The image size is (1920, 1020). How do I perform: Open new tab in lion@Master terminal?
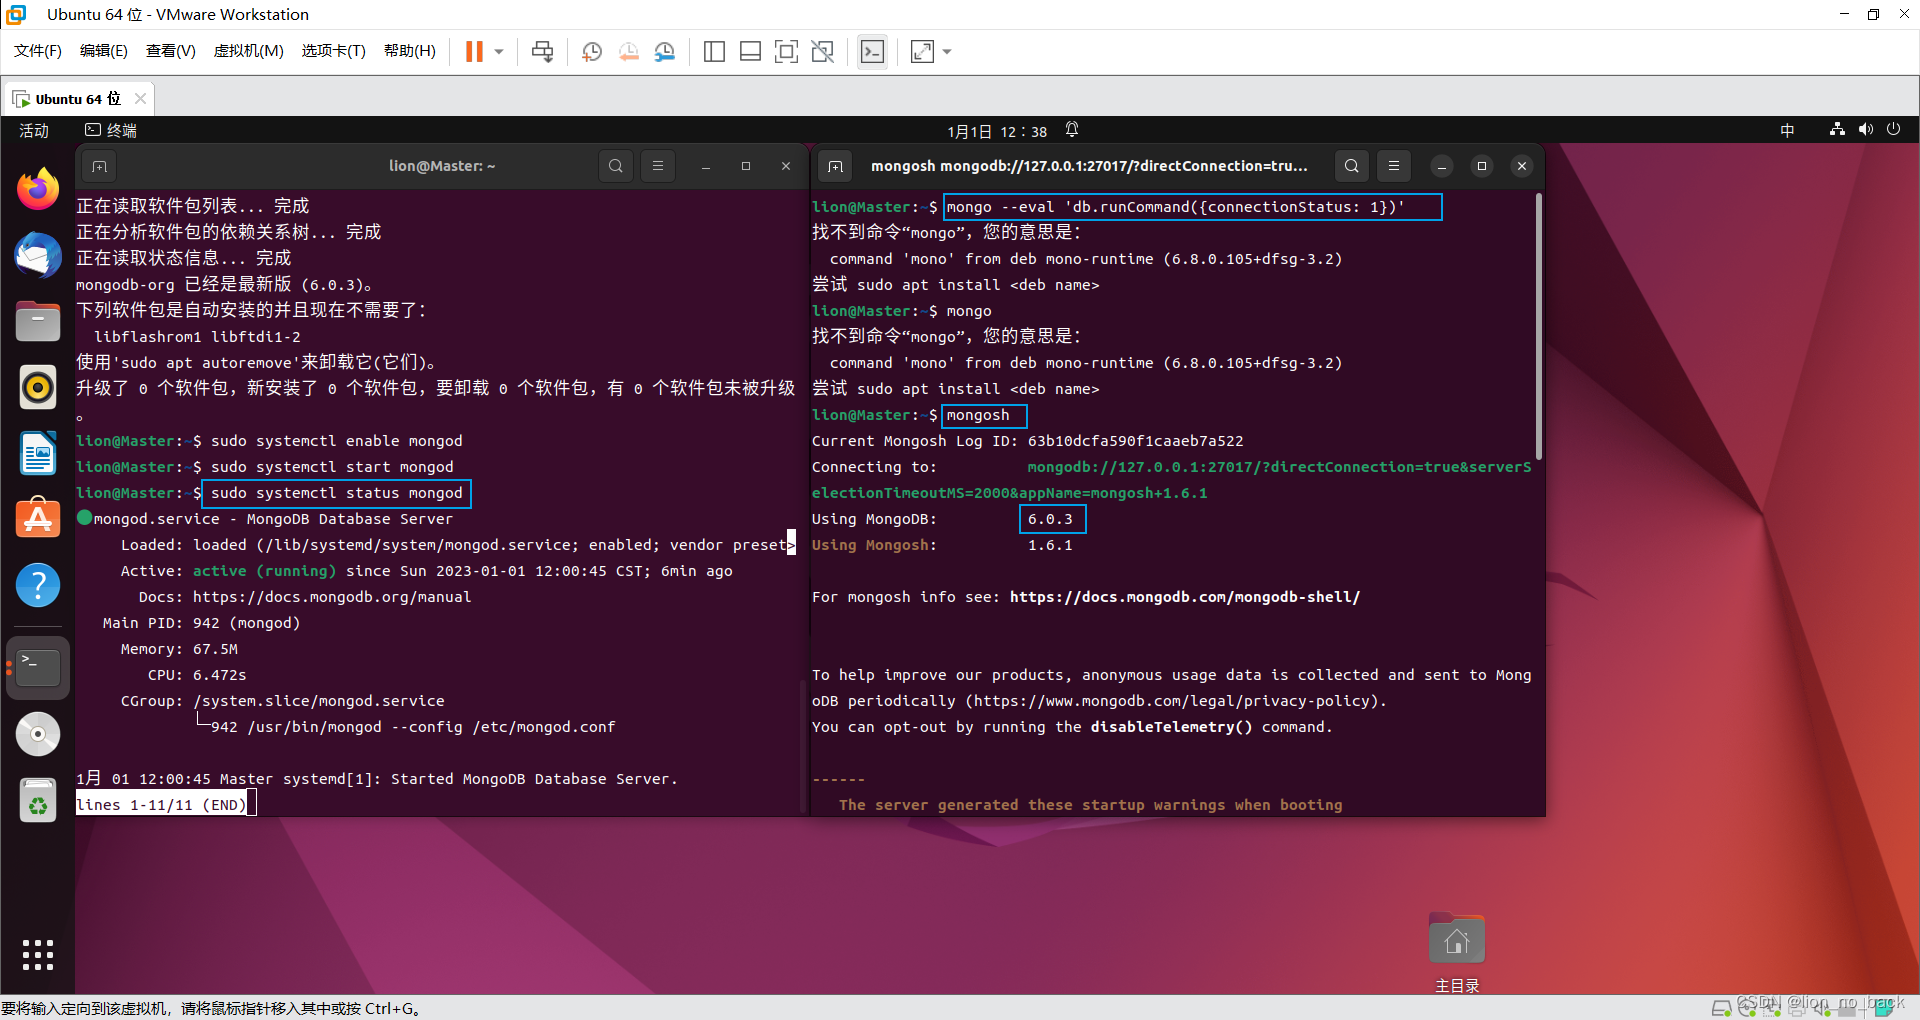tap(99, 166)
